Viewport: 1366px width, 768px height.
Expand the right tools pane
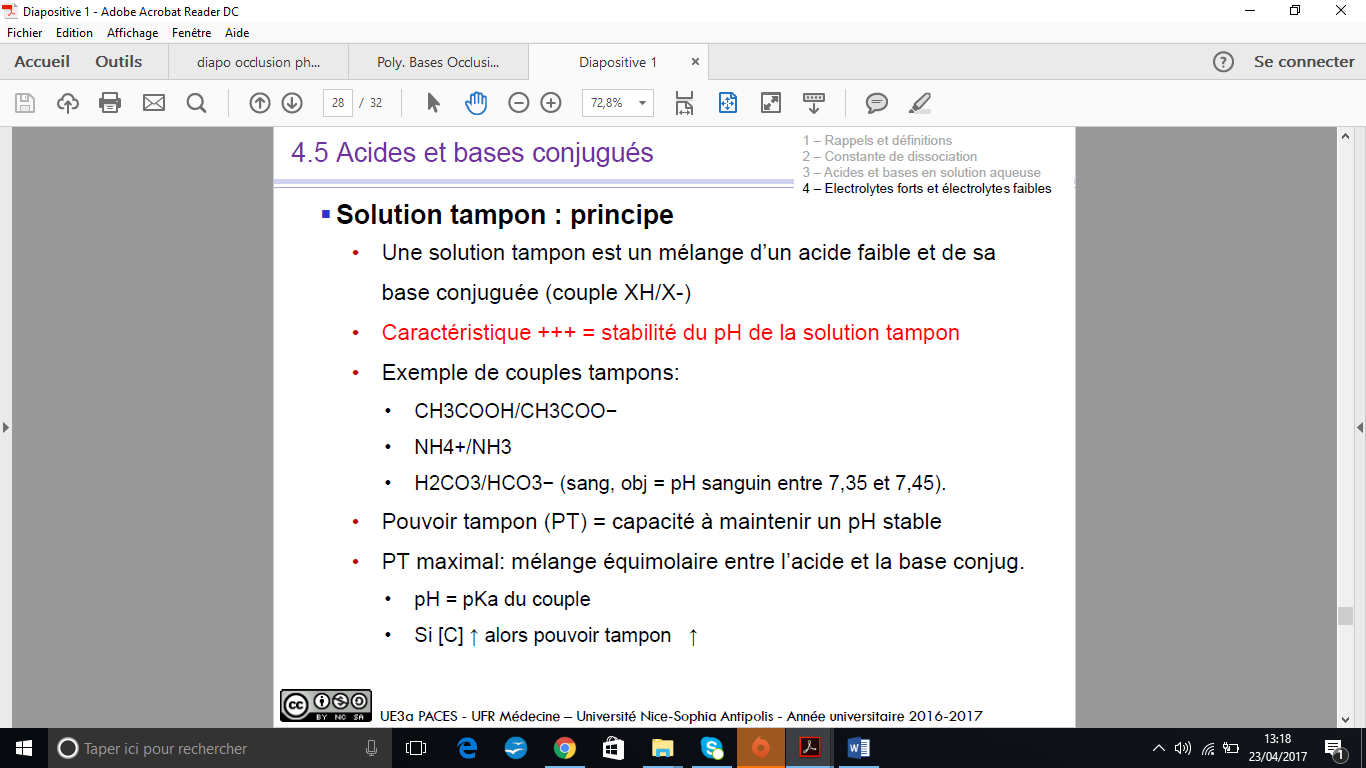pyautogui.click(x=1359, y=428)
